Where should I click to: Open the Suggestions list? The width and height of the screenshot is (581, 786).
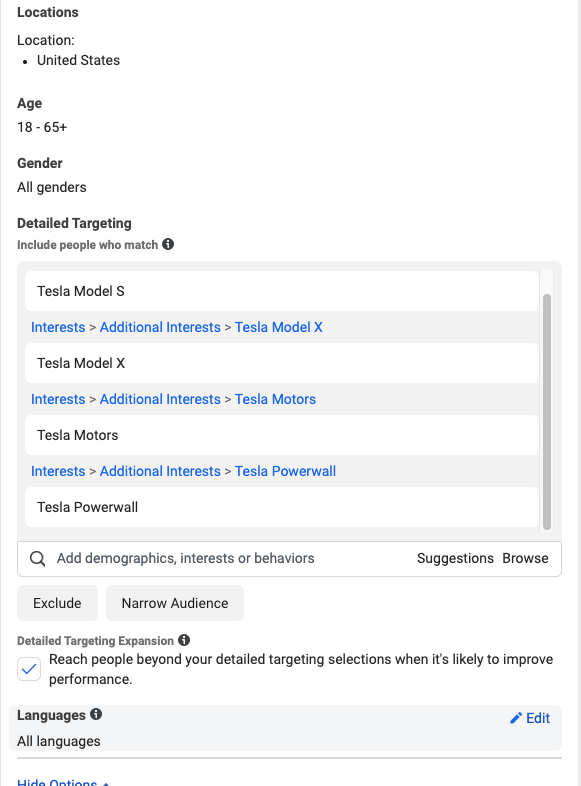pos(455,558)
